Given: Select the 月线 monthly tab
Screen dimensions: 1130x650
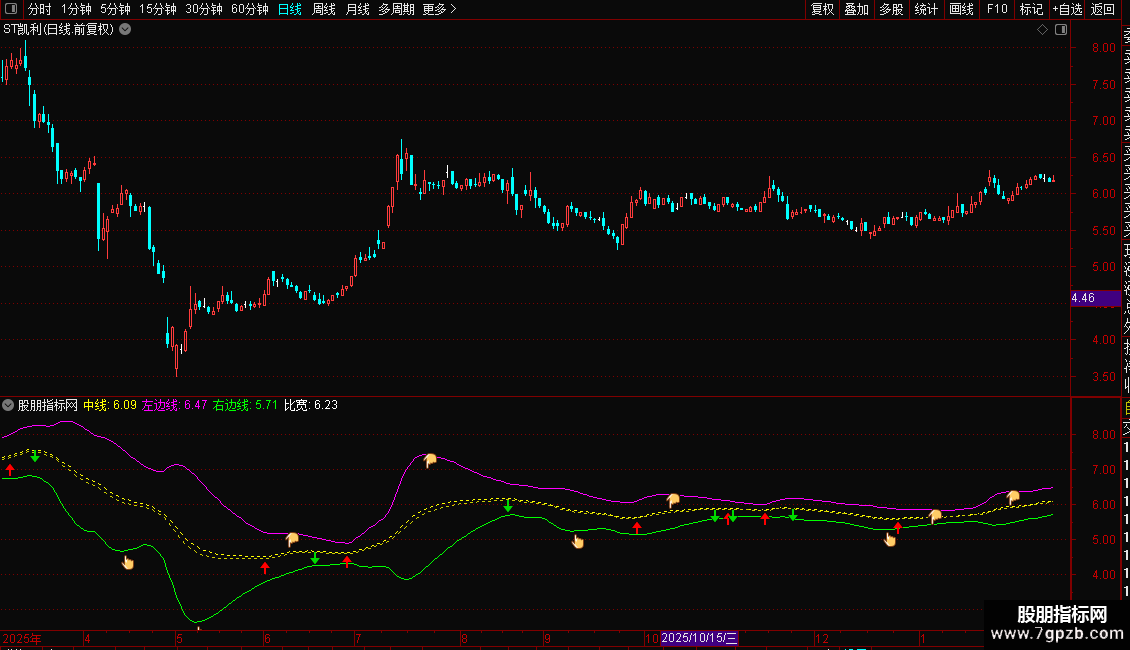Looking at the screenshot, I should [x=357, y=9].
